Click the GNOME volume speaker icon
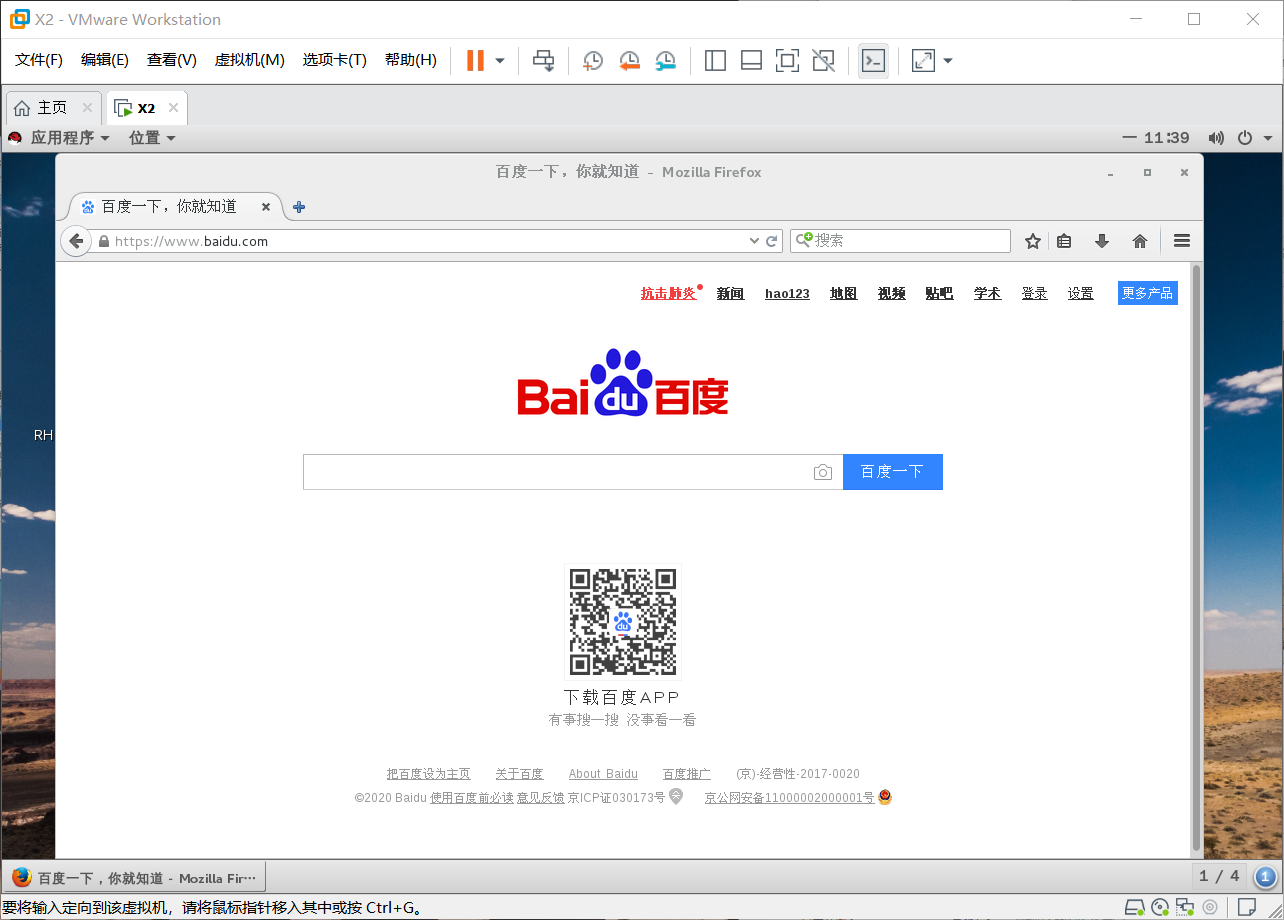Screen dimensions: 1284x920 point(1216,138)
